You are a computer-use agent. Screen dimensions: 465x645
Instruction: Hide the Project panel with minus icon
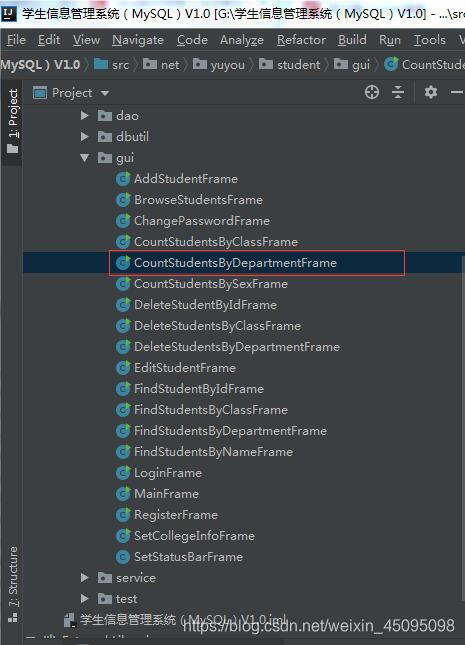pos(457,93)
